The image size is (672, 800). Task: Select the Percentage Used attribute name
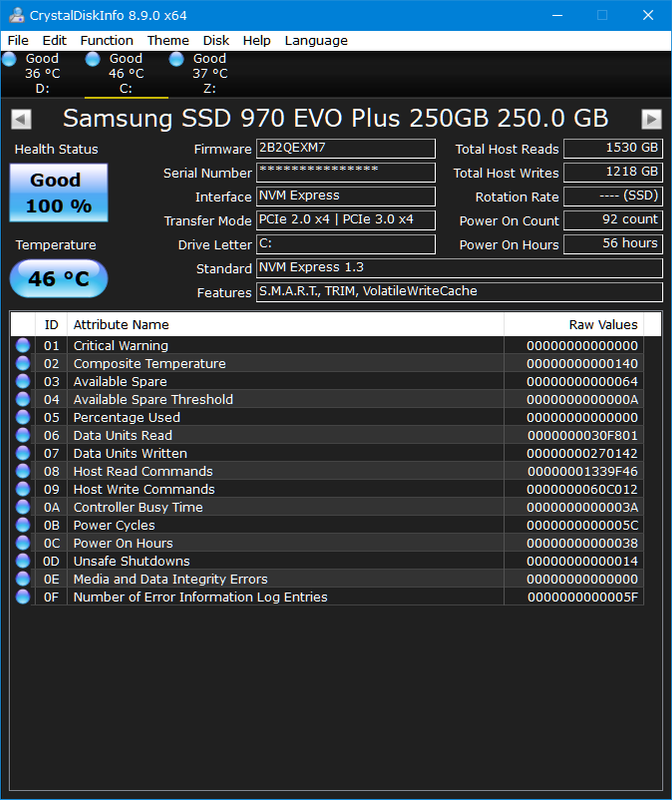point(127,417)
